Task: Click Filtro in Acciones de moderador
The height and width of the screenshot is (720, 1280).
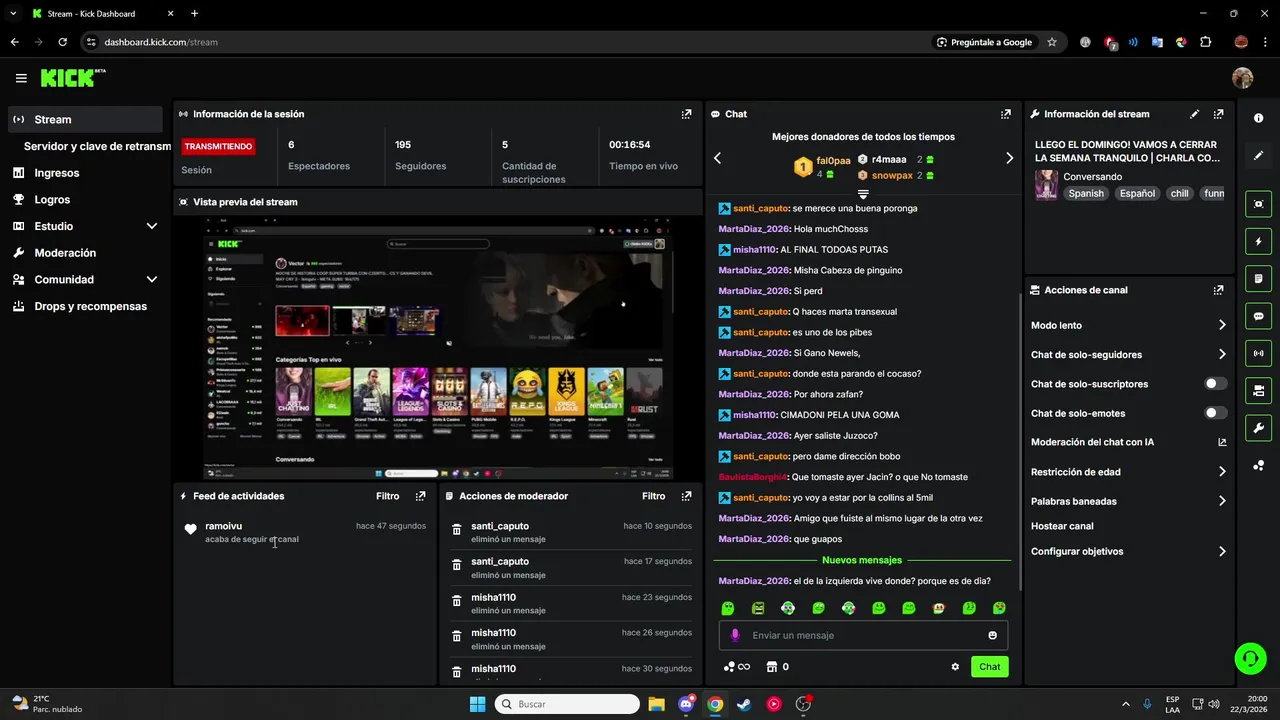Action: pos(653,496)
